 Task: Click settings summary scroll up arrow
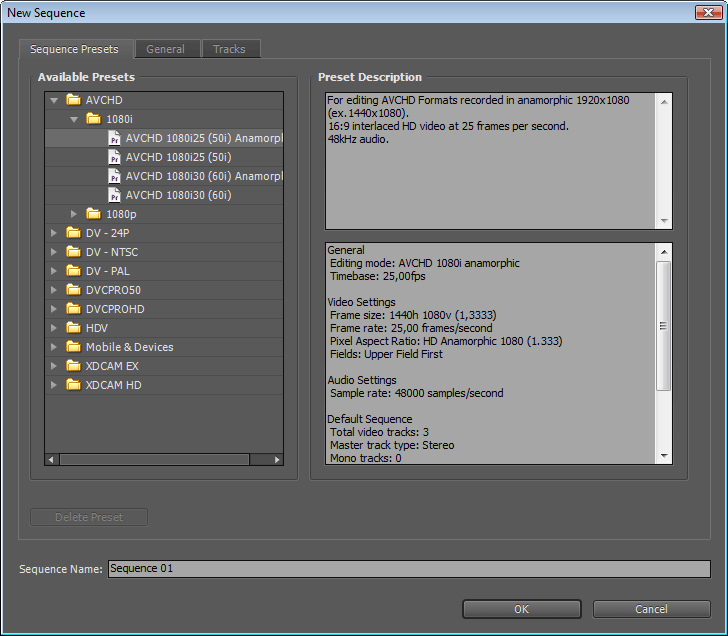tap(664, 252)
